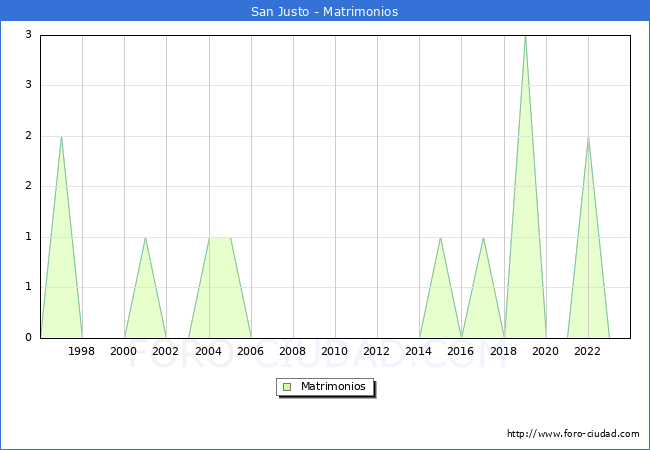Click the 0 label on y-axis

pos(29,338)
